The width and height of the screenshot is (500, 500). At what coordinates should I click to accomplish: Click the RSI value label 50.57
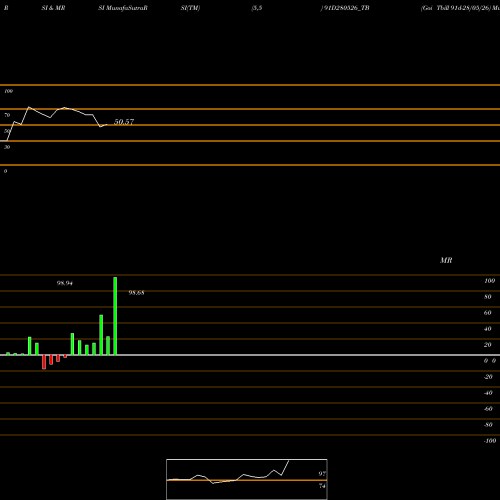click(124, 122)
